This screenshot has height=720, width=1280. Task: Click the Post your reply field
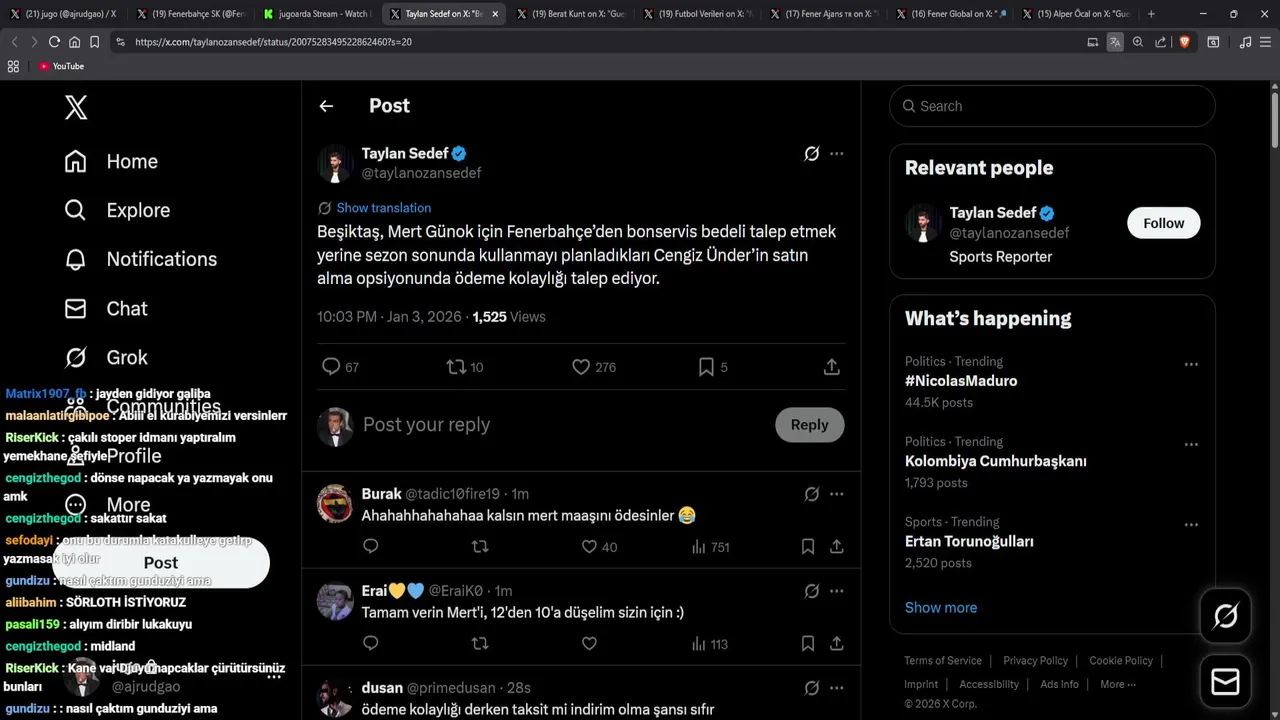560,425
